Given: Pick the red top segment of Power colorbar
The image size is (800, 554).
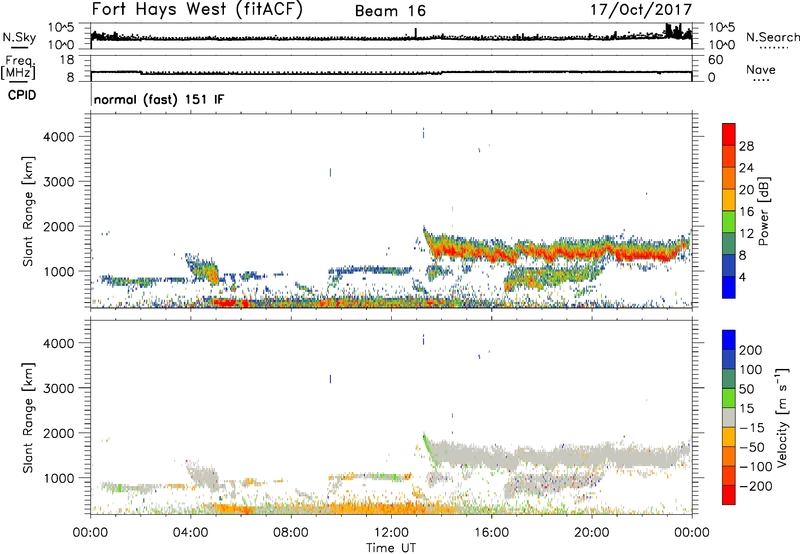Looking at the screenshot, I should click(x=729, y=135).
